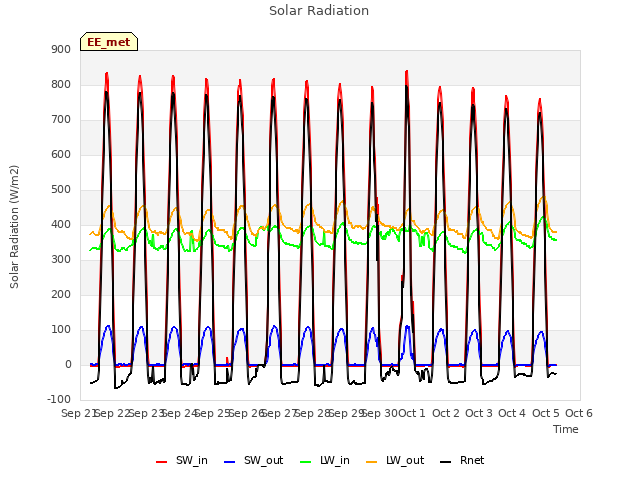The image size is (640, 480).
Task: Click the 700 y-axis tick label
Action: click(61, 120)
